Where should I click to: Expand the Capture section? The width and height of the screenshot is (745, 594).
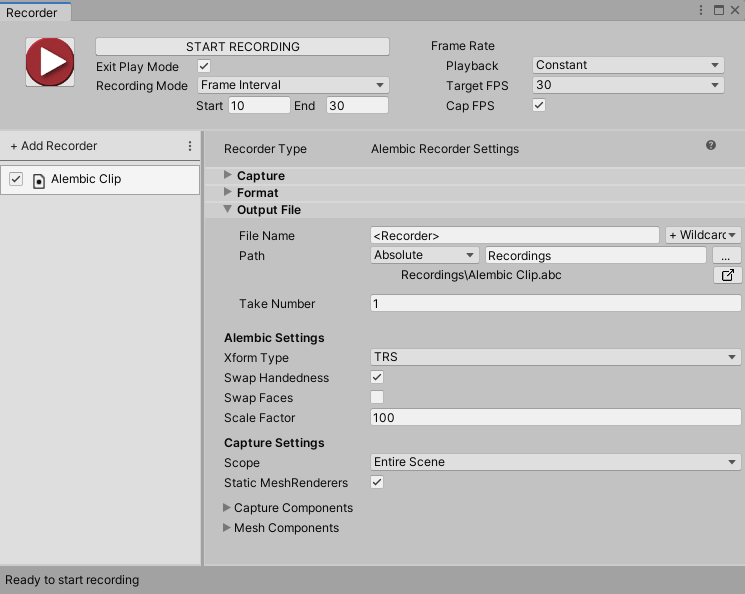click(x=229, y=176)
